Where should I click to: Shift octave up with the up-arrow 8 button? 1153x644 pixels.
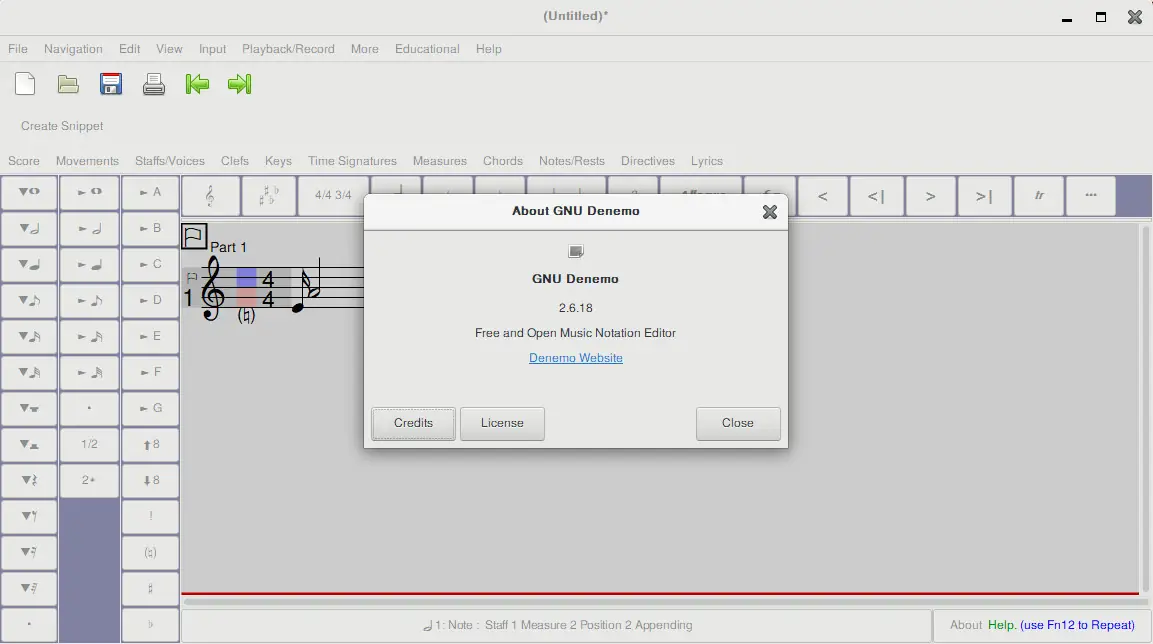[x=150, y=444]
